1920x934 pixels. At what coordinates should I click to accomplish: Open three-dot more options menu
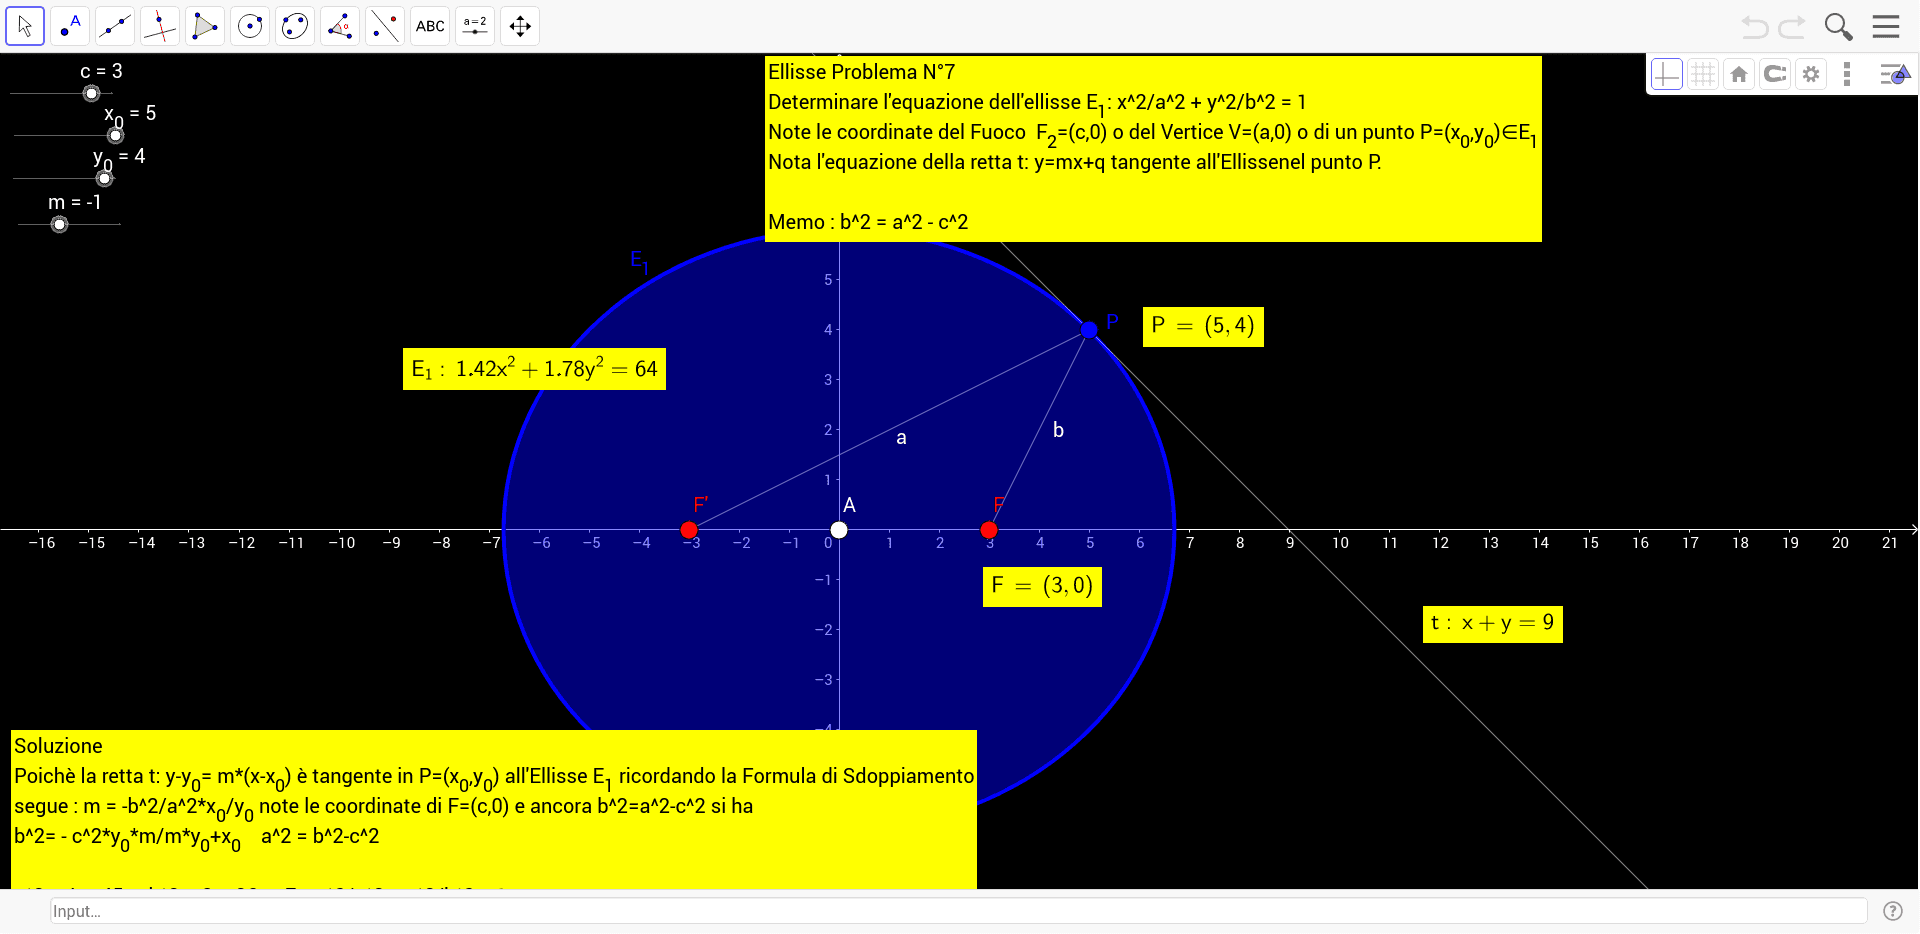1847,74
